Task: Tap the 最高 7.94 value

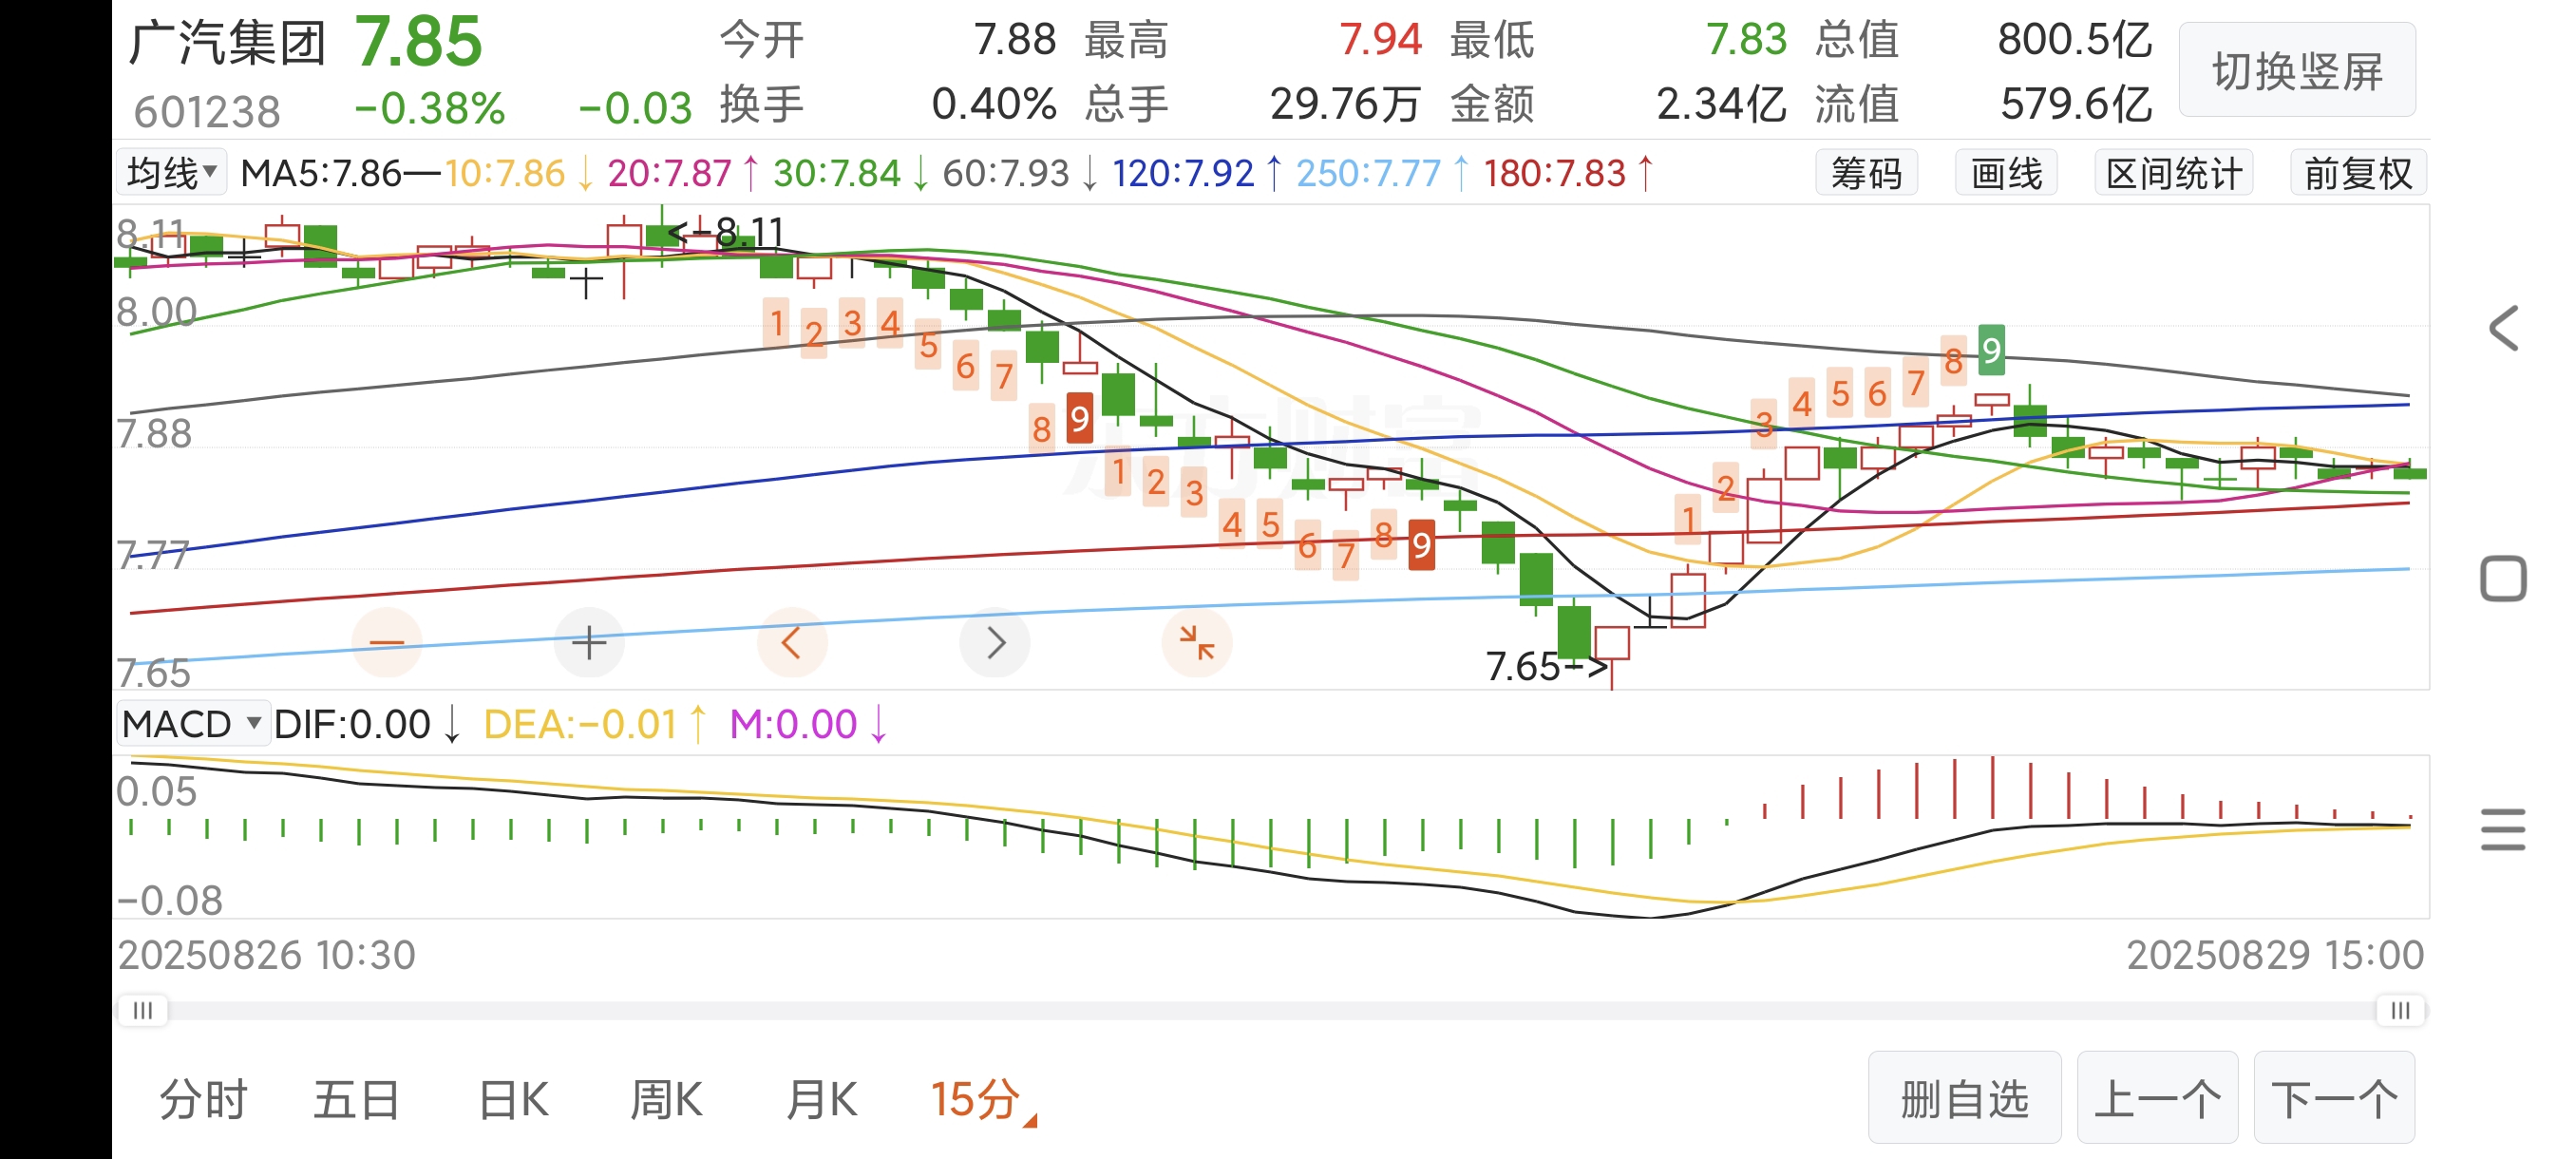Action: (1380, 40)
